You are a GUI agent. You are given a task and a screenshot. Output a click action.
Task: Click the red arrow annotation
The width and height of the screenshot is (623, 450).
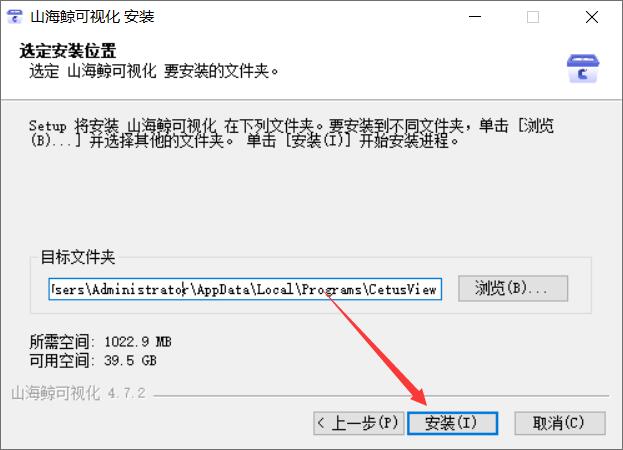(375, 348)
